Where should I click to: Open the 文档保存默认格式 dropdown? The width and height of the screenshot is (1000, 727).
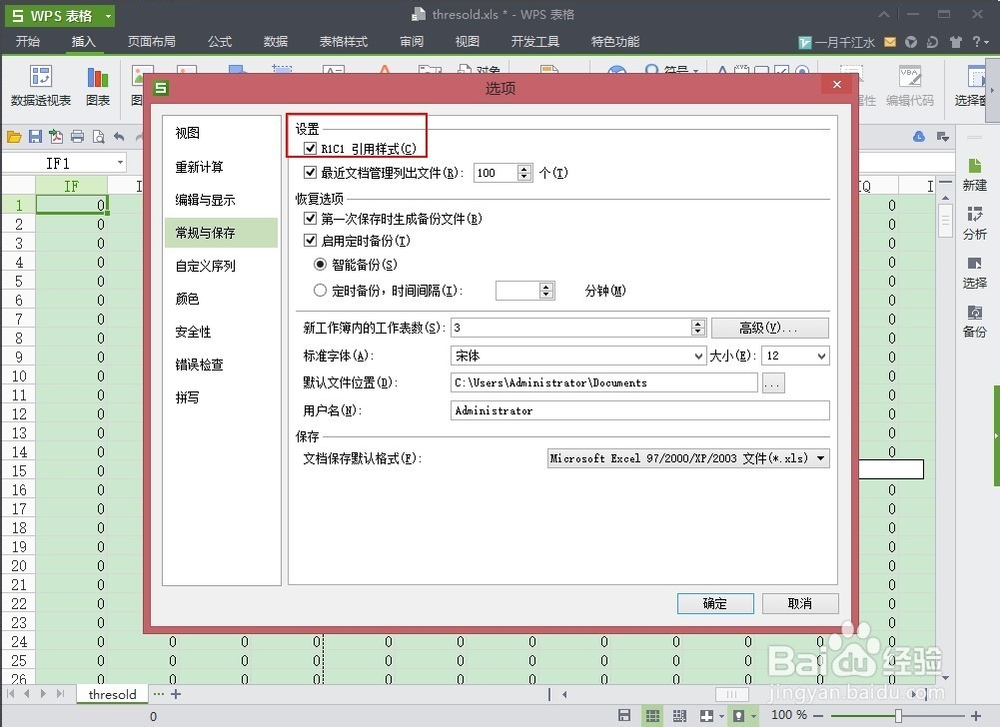coord(822,458)
